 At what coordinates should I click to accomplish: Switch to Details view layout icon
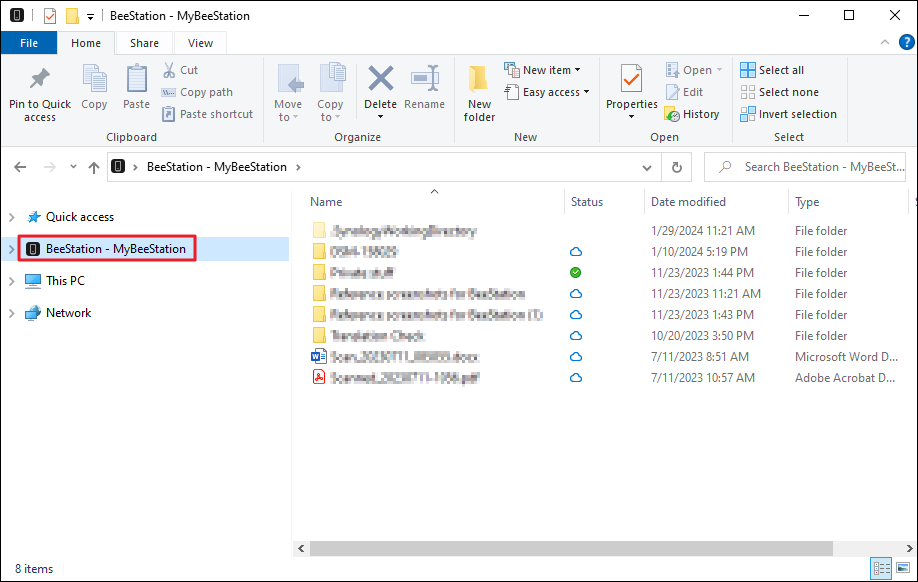[882, 568]
